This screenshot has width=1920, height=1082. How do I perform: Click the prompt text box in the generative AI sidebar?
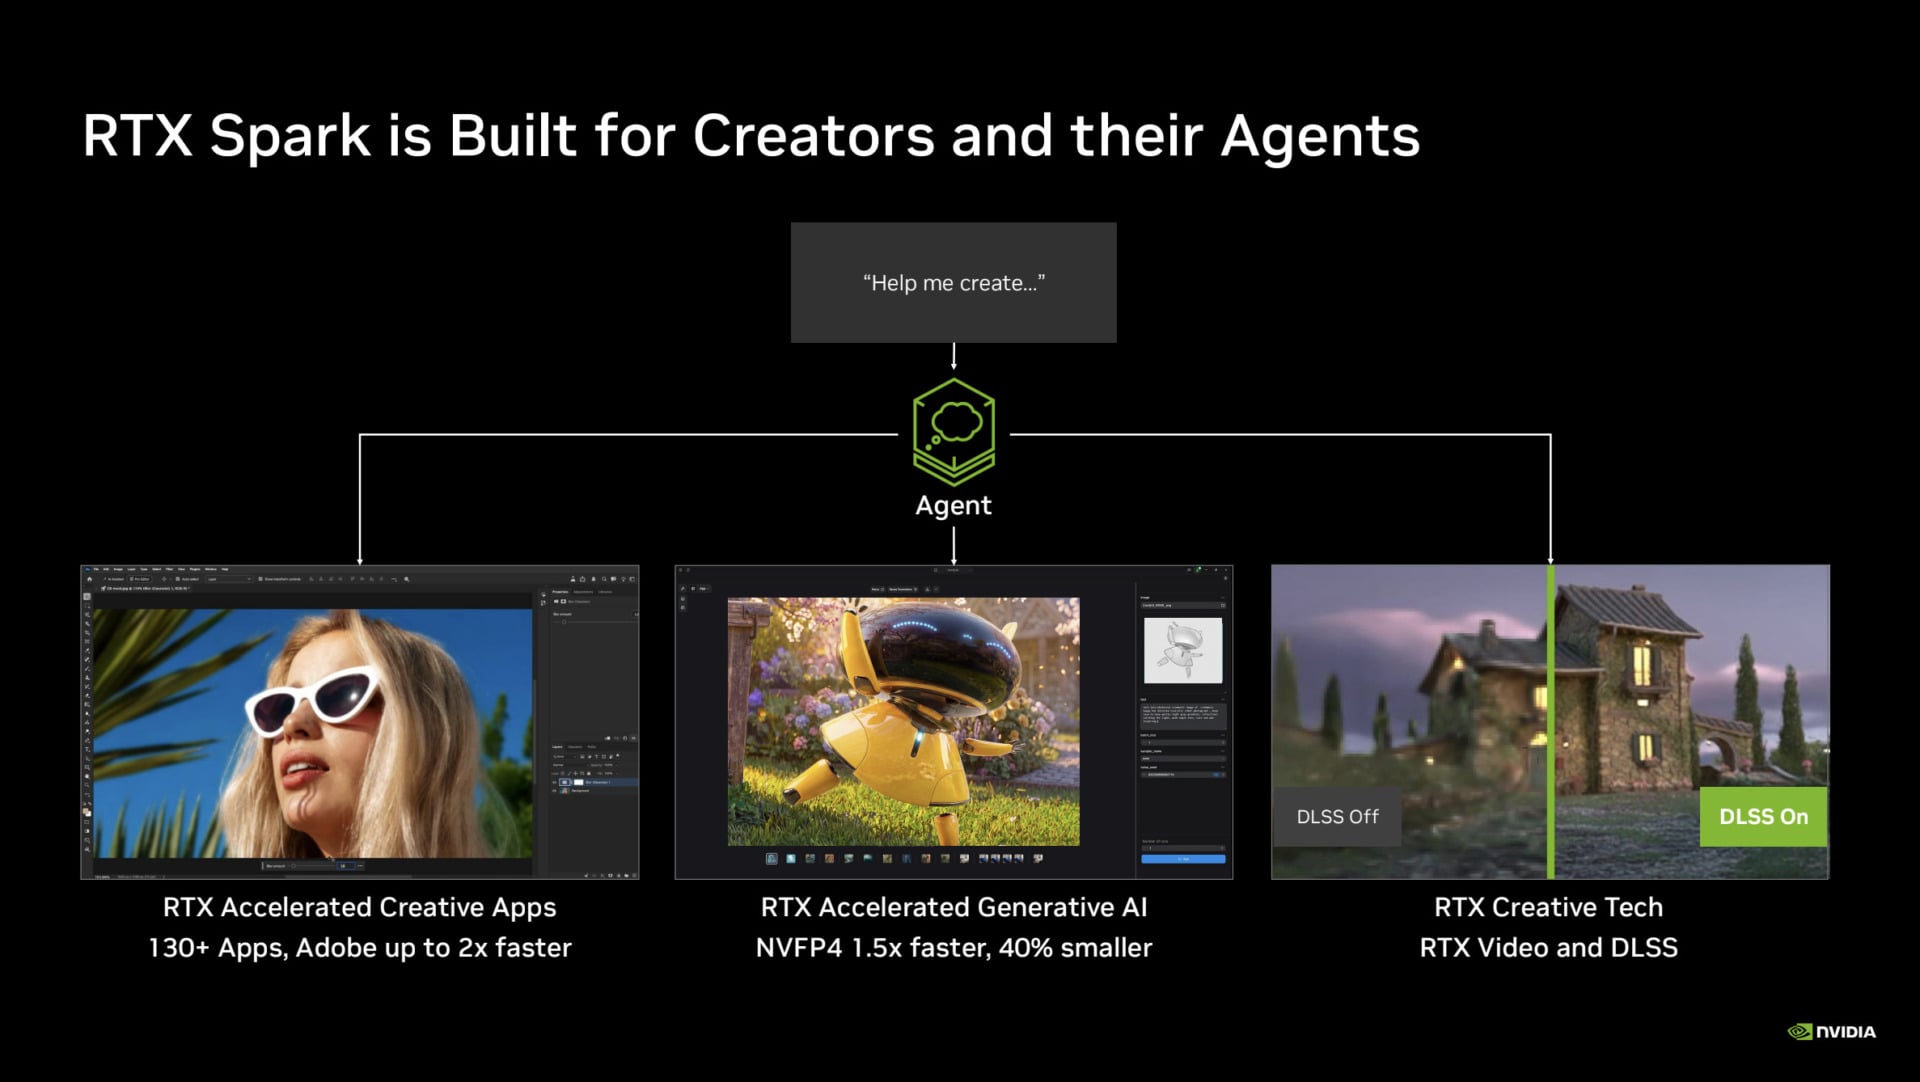coord(1183,717)
